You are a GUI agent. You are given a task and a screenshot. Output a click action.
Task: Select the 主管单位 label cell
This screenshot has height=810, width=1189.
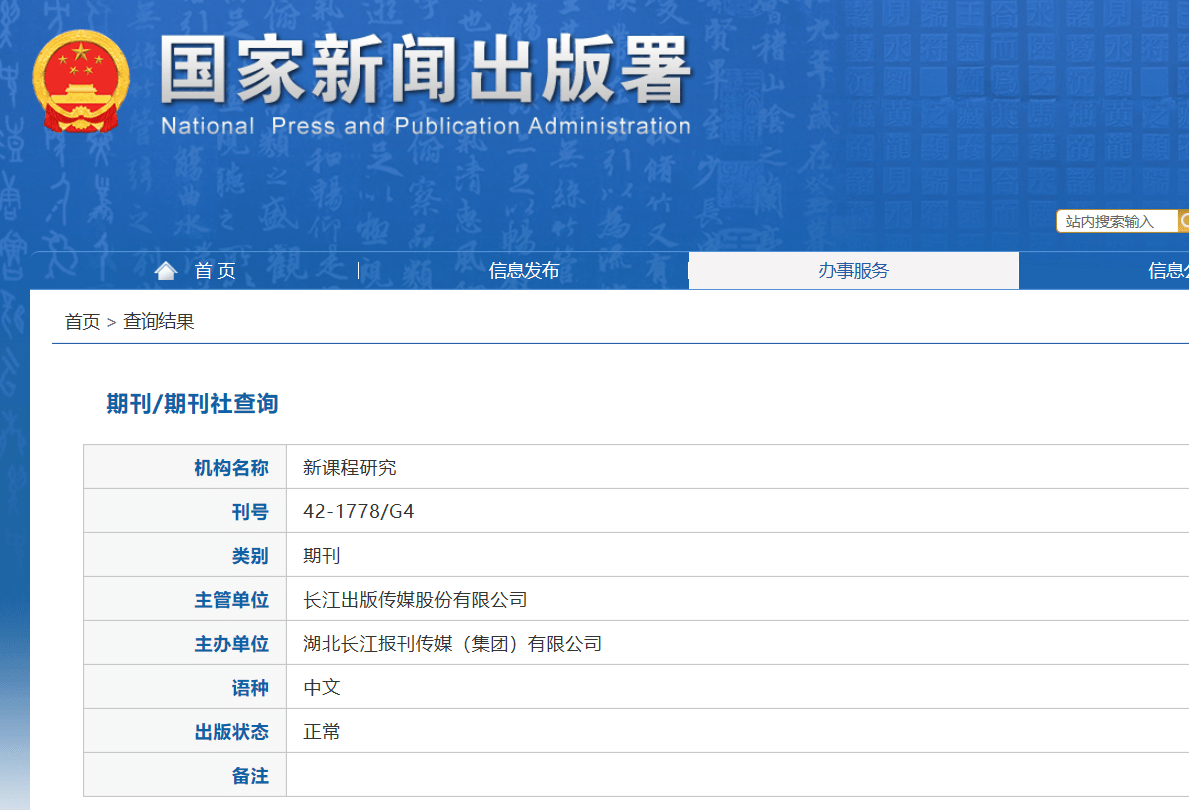(185, 599)
